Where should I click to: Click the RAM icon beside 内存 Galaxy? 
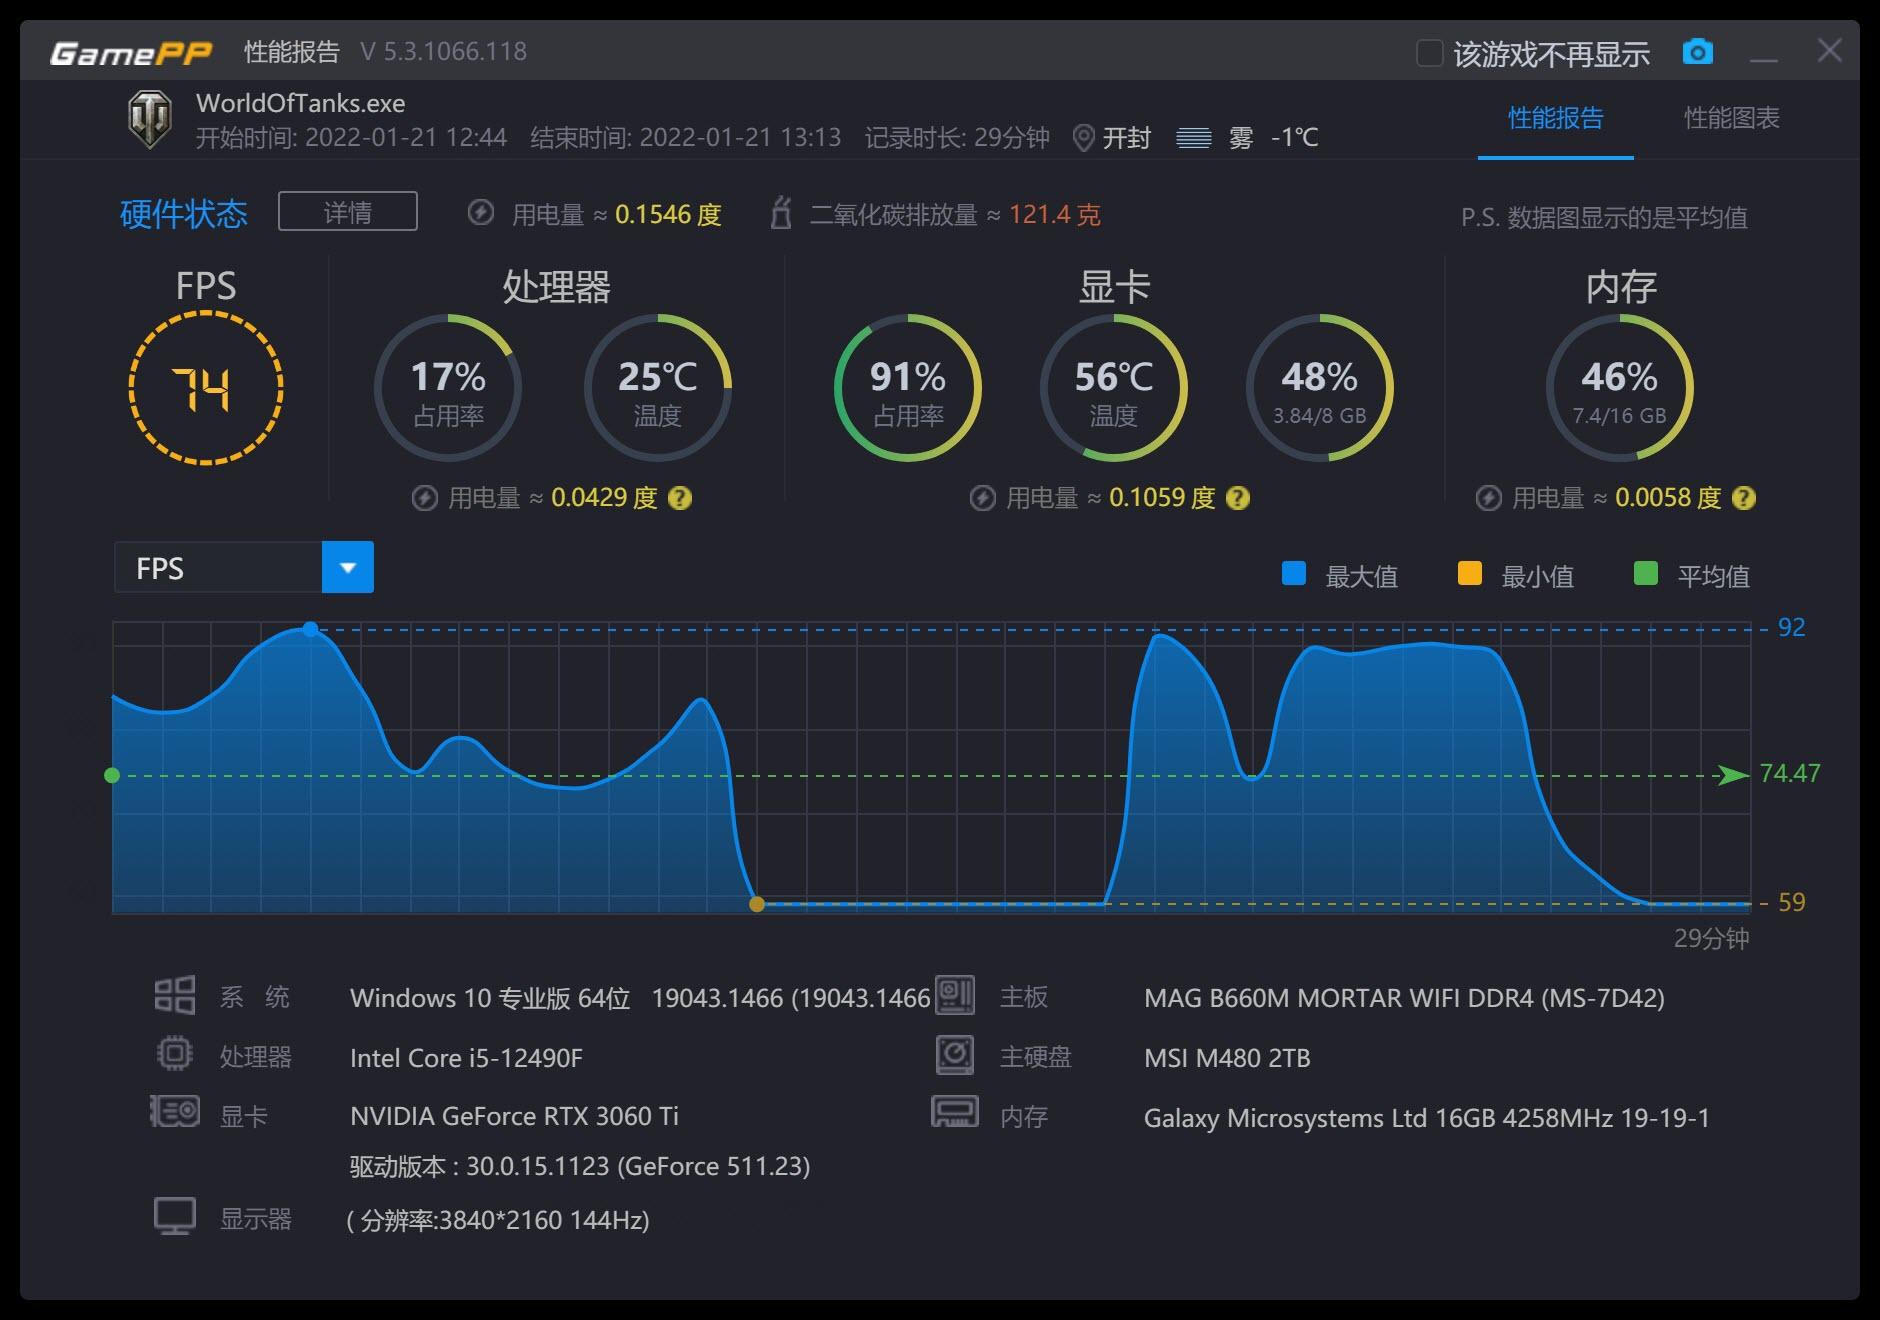pos(955,1111)
